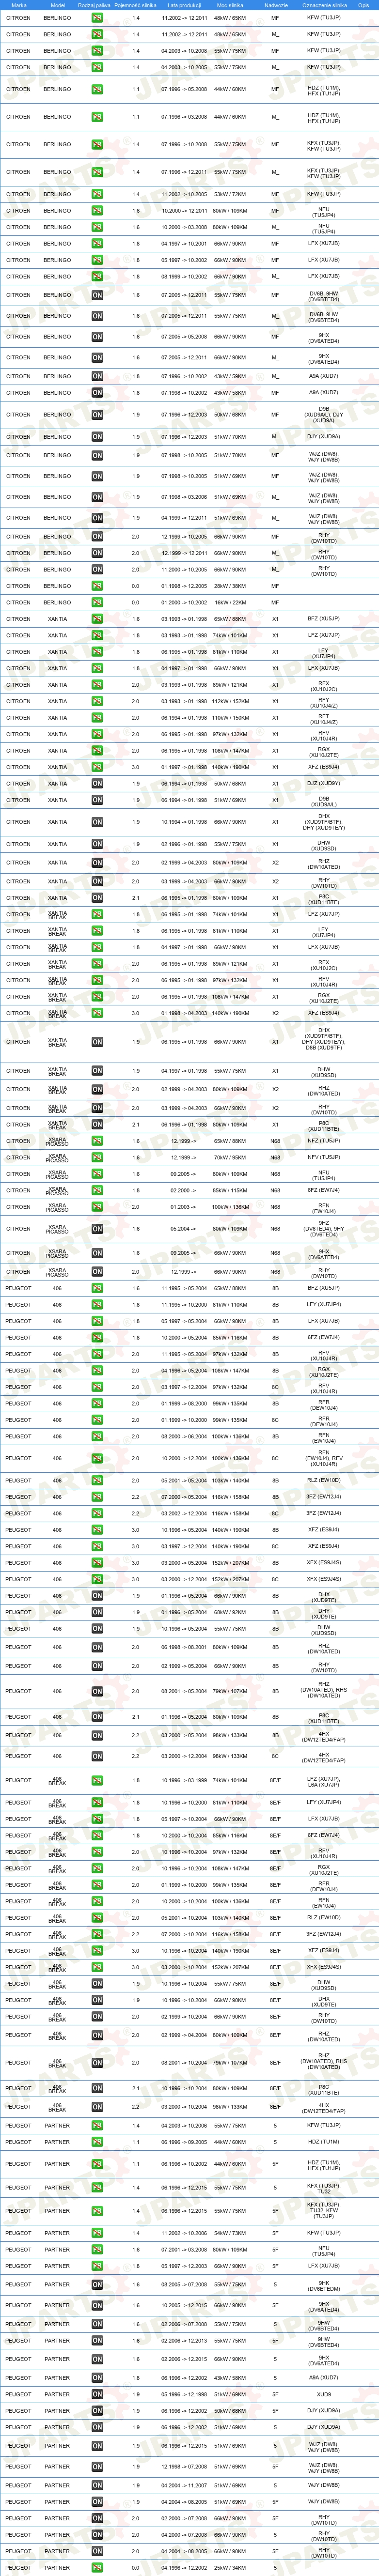The image size is (379, 2576).
Task: Select the 53kW / 72KM power cell
Action: (230, 194)
